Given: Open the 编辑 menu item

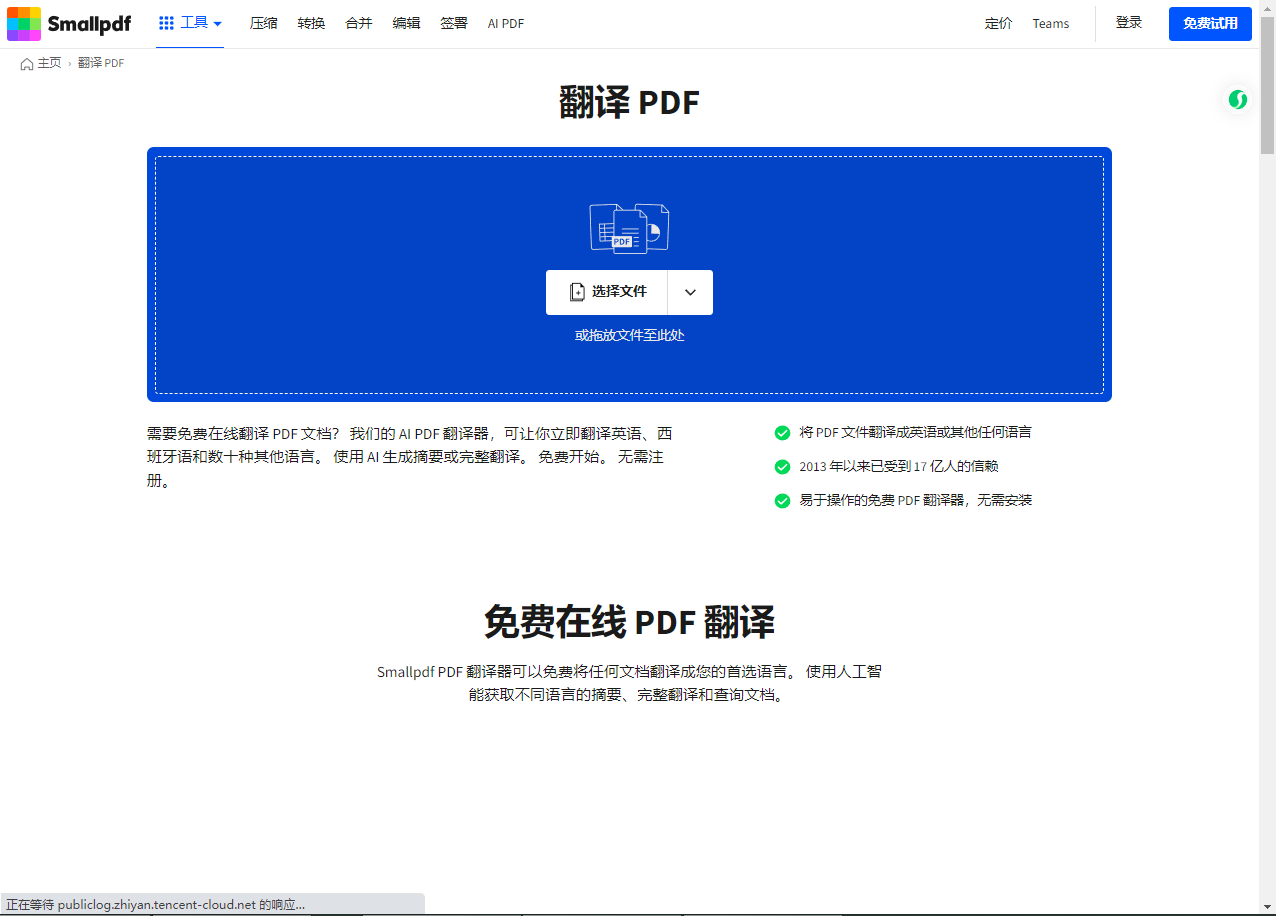Looking at the screenshot, I should (x=406, y=23).
